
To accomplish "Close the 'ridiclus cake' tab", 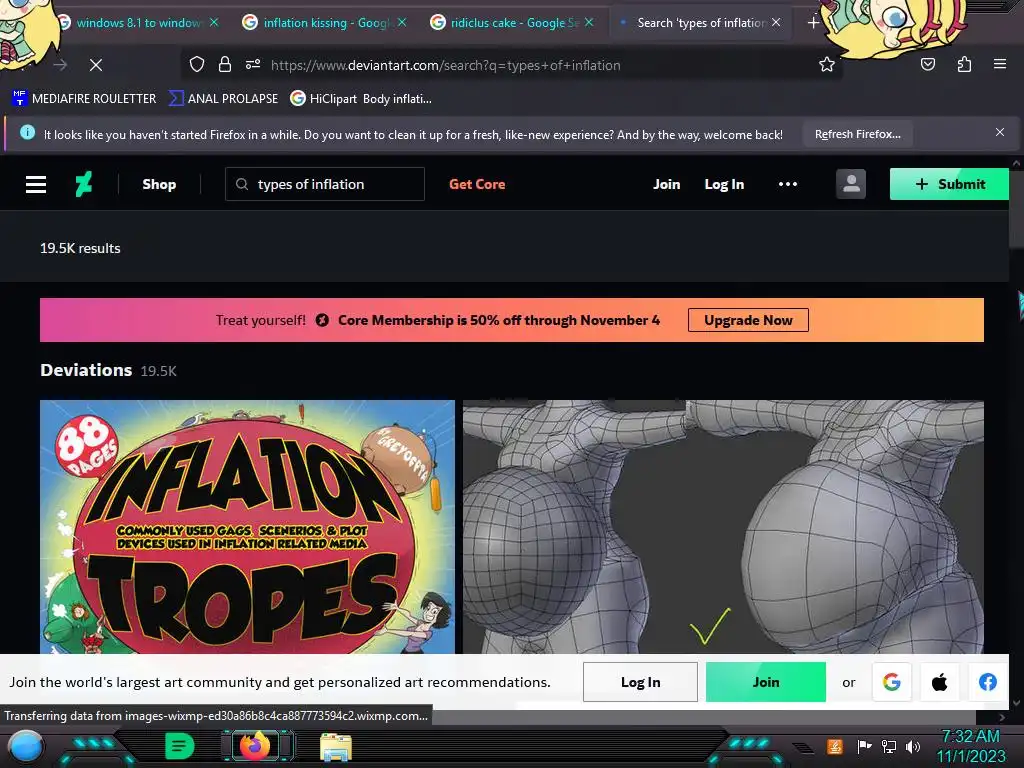I will pyautogui.click(x=589, y=23).
